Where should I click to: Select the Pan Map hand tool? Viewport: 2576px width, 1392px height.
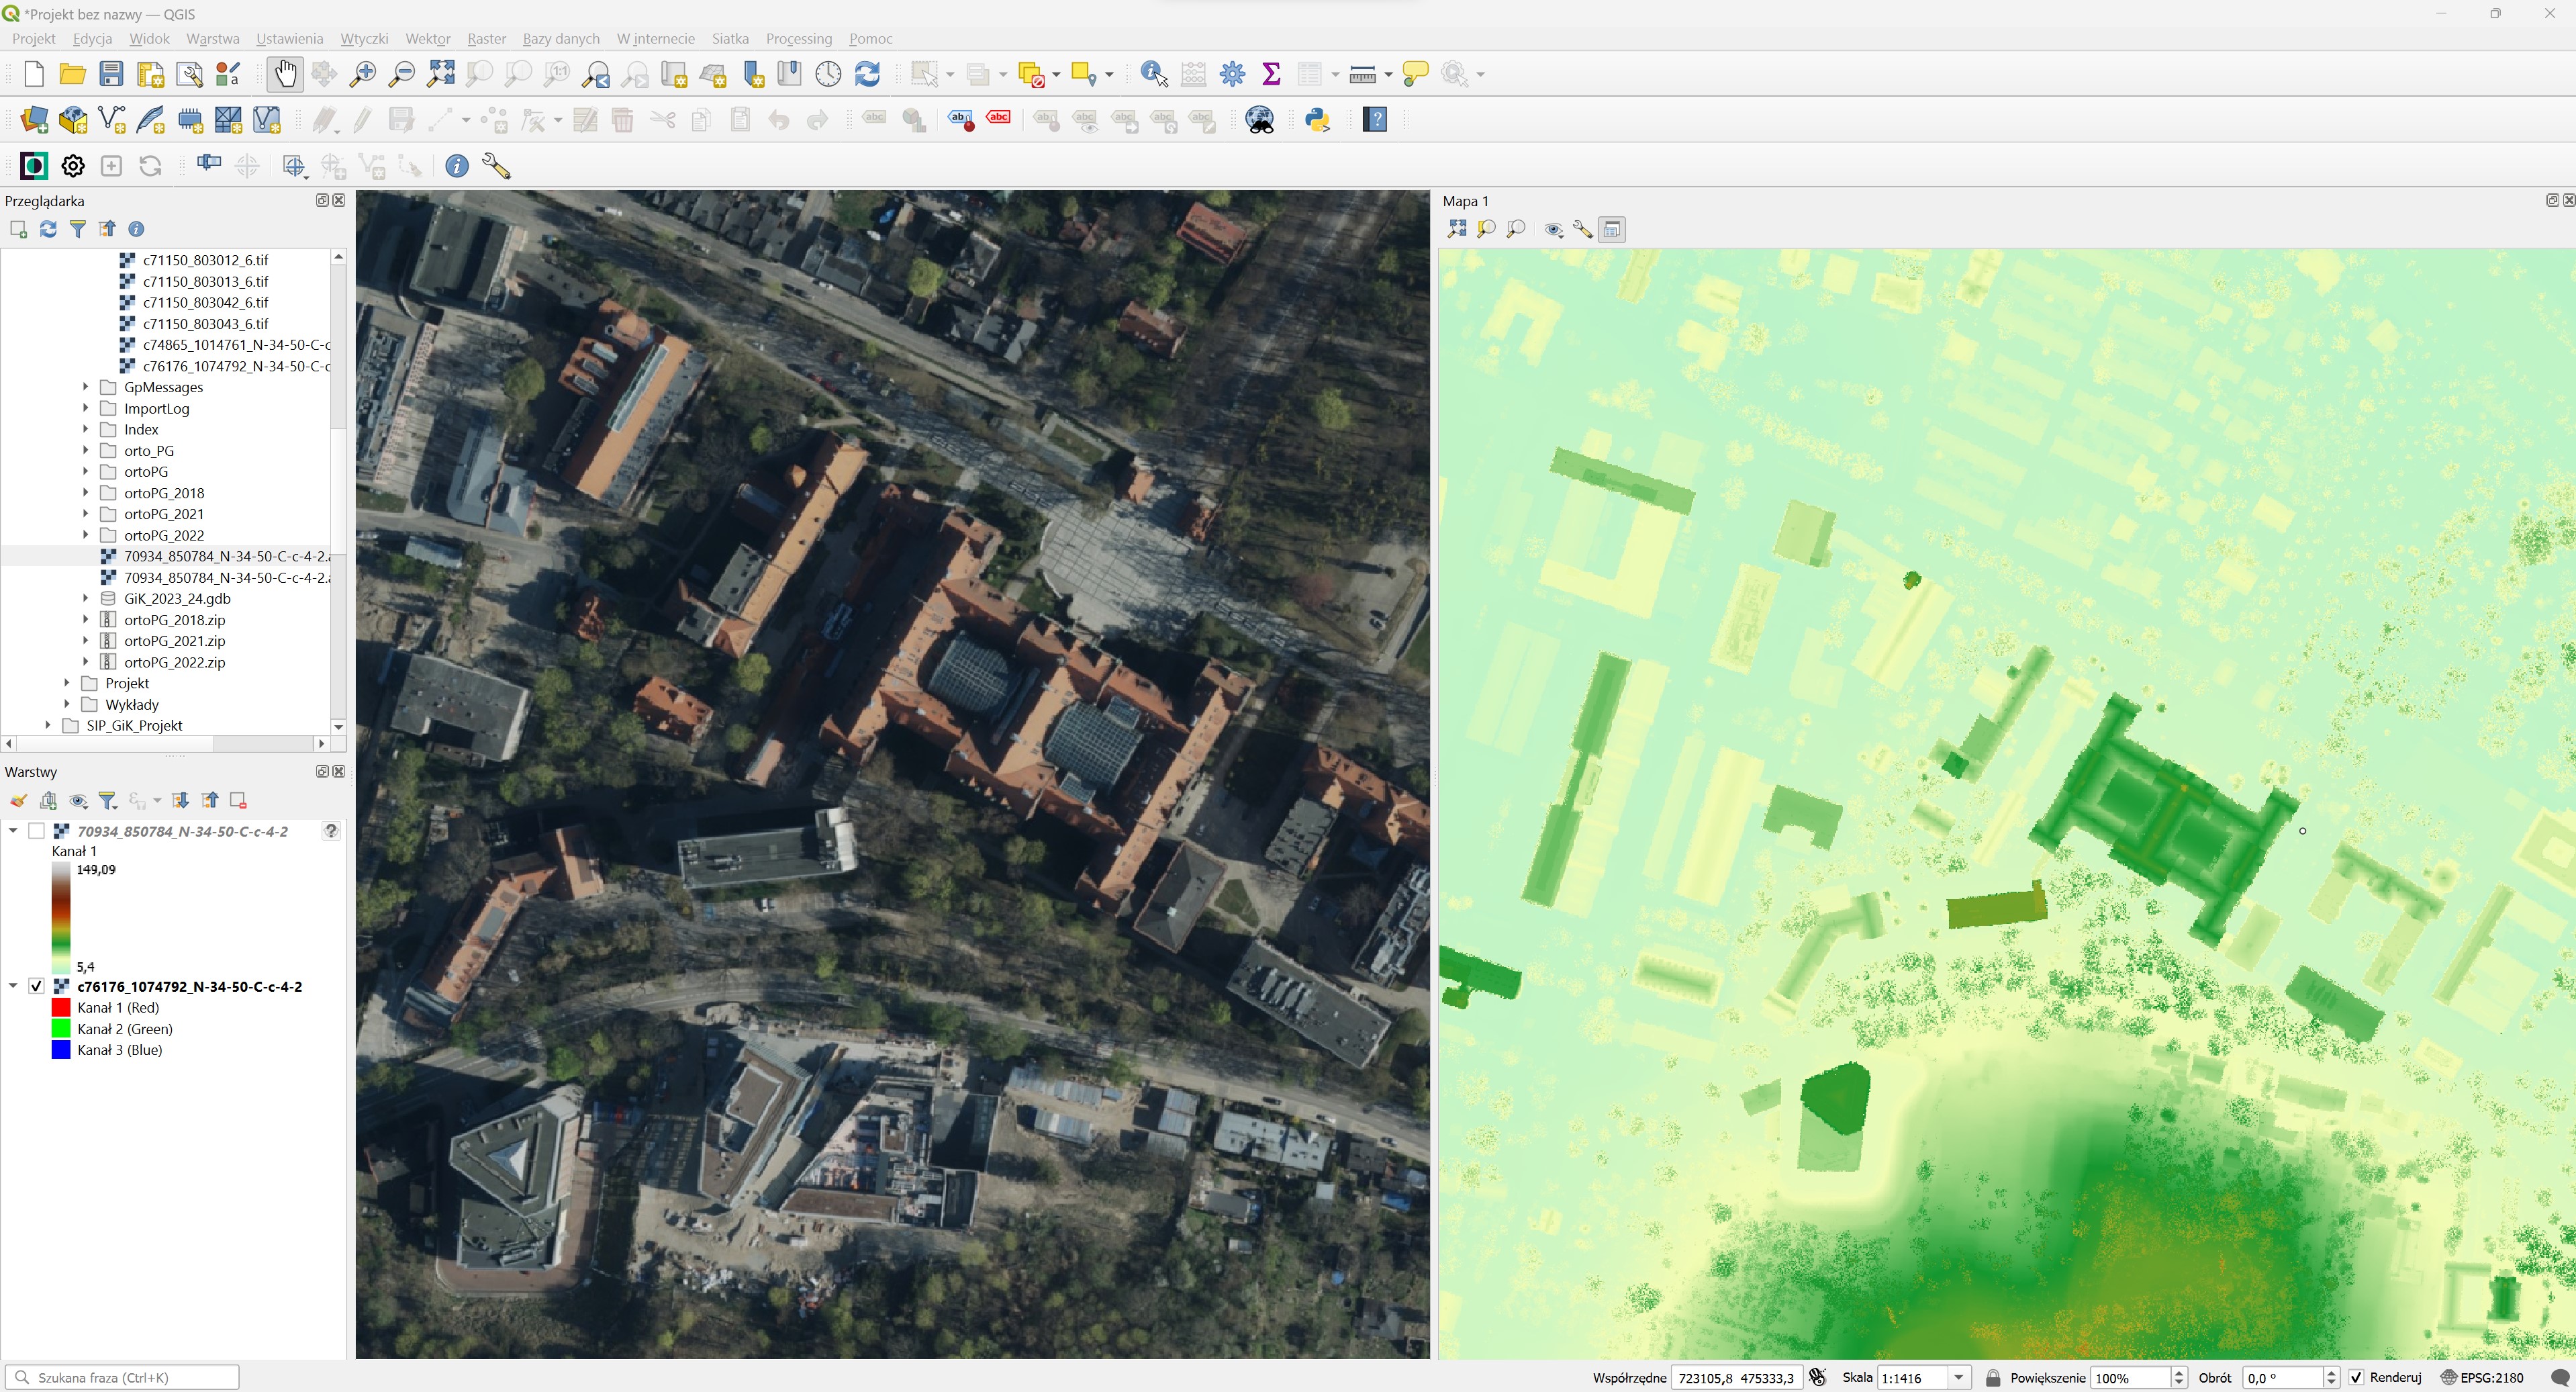point(285,74)
